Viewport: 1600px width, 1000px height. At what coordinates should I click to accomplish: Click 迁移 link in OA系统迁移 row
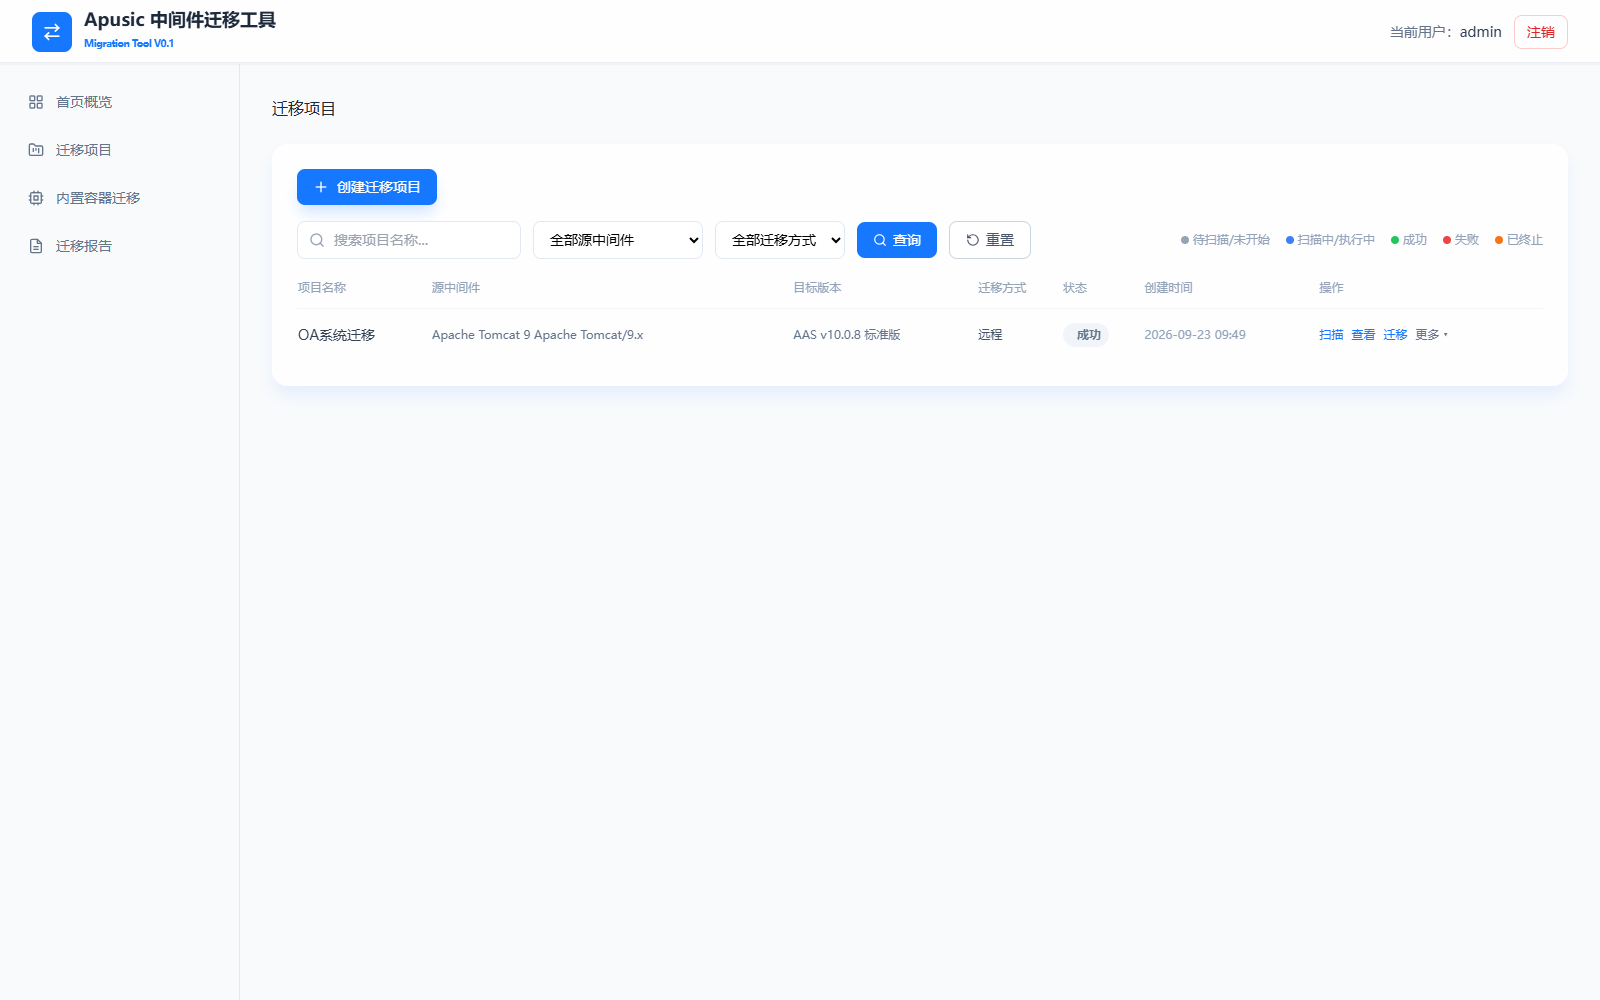(1395, 335)
